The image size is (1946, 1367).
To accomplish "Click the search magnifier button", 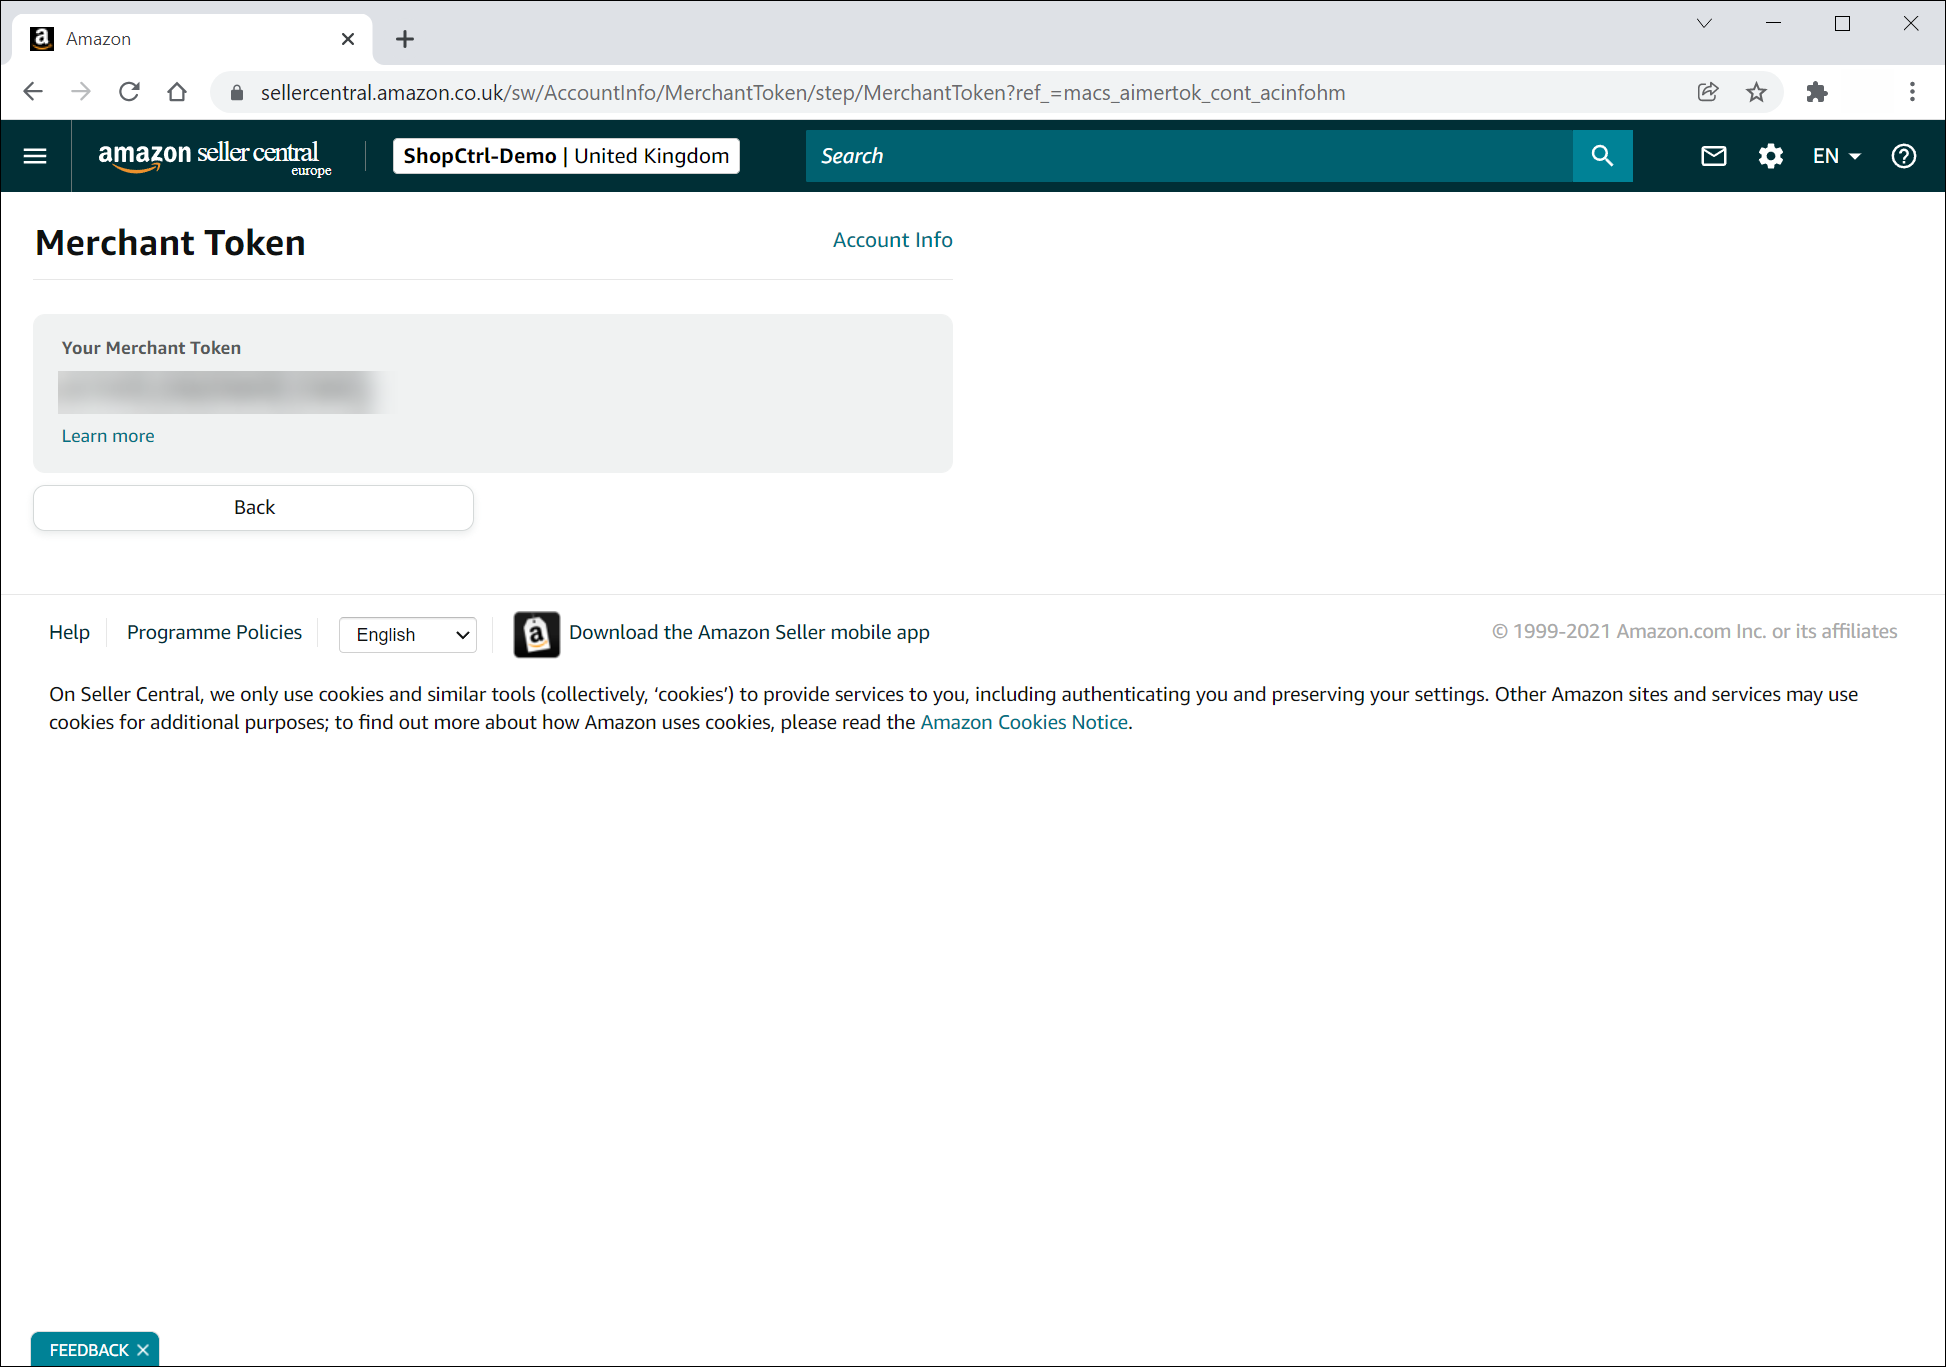I will [1602, 156].
